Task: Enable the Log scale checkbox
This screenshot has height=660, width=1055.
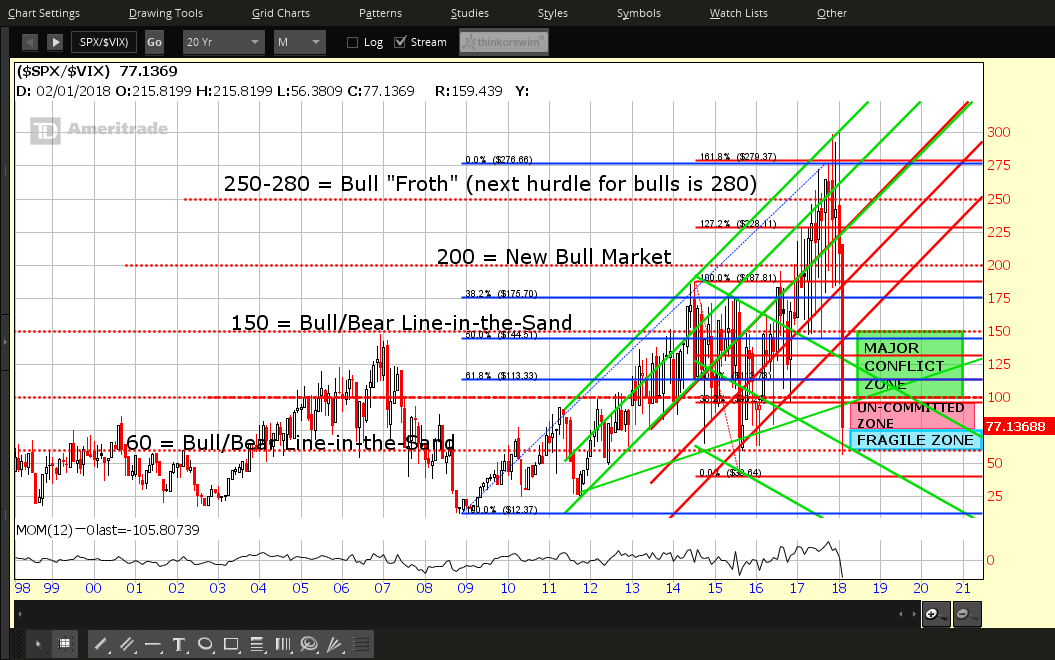Action: click(352, 42)
